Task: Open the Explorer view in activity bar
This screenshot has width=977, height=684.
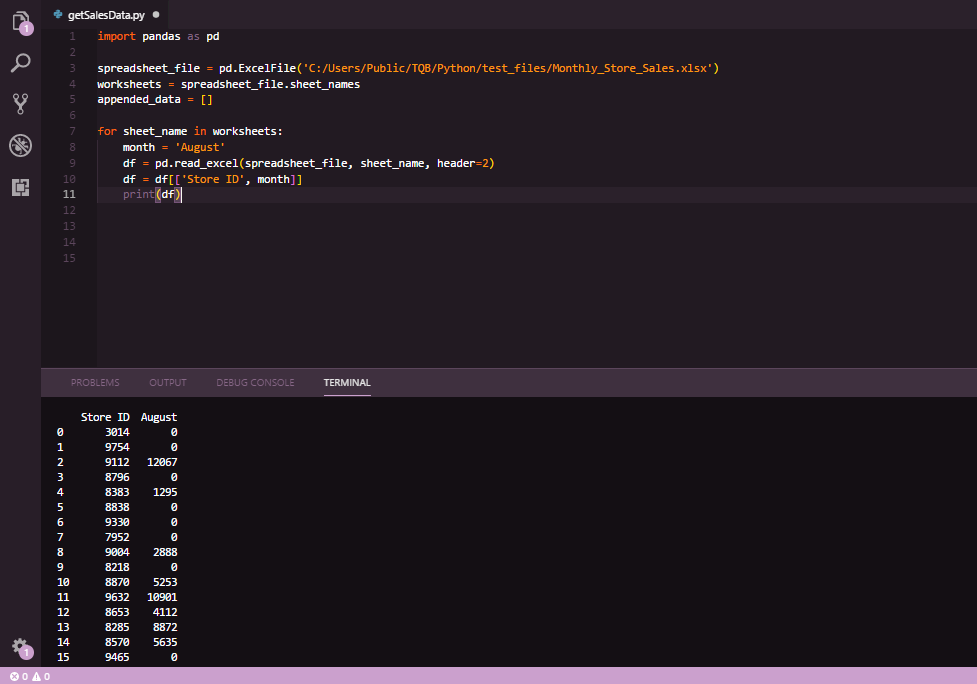Action: click(x=21, y=22)
